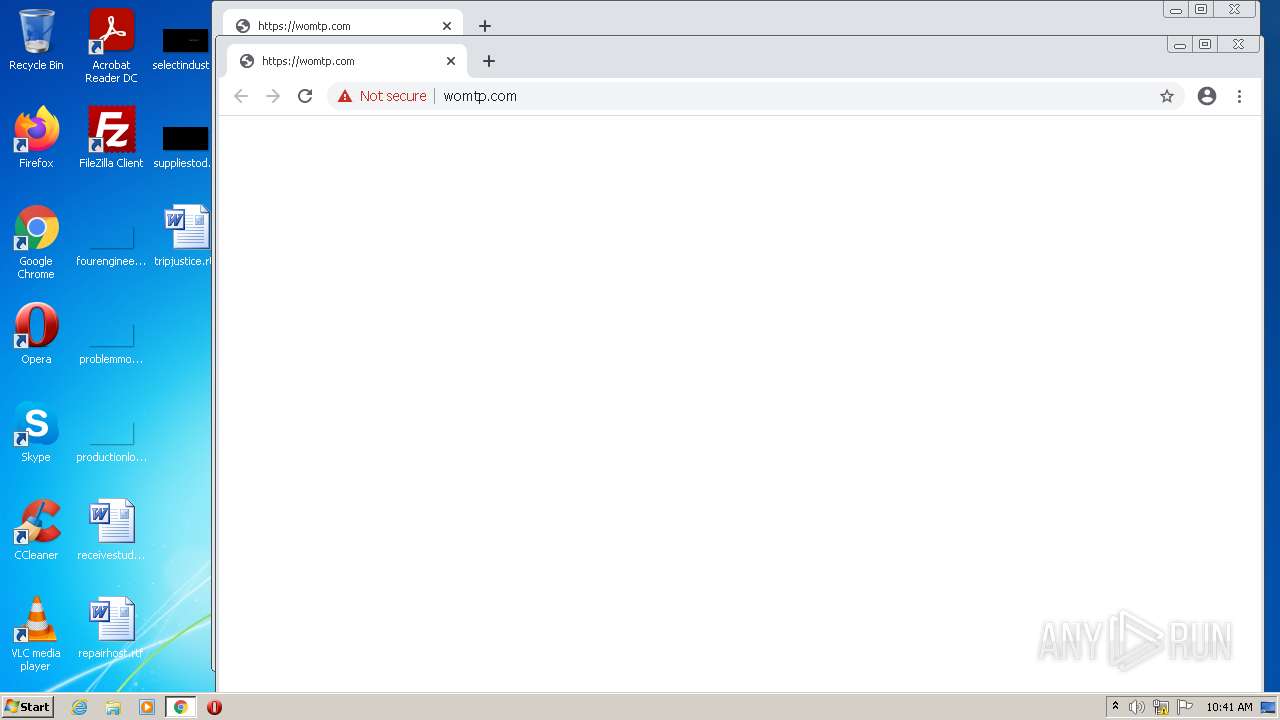Select the repairhost.rtf file
1280x720 pixels.
click(x=111, y=628)
